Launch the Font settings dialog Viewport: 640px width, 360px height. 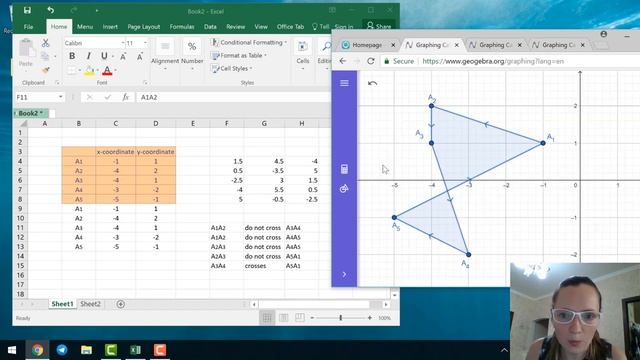coord(145,83)
